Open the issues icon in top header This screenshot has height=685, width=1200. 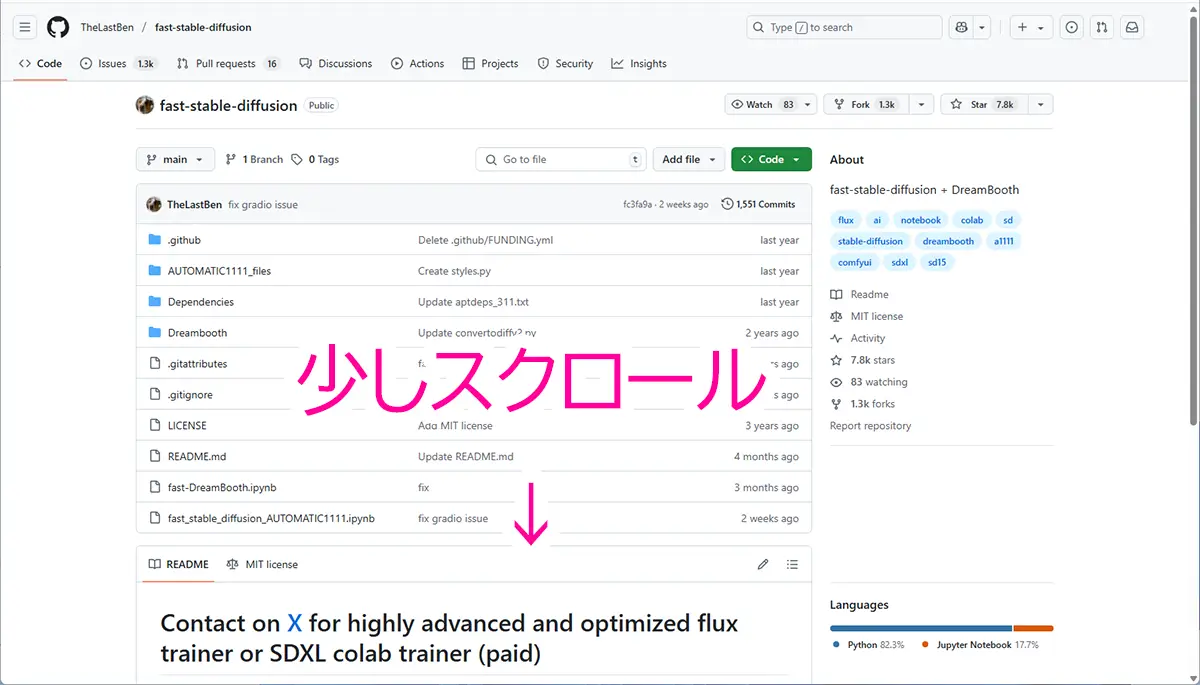(1072, 27)
